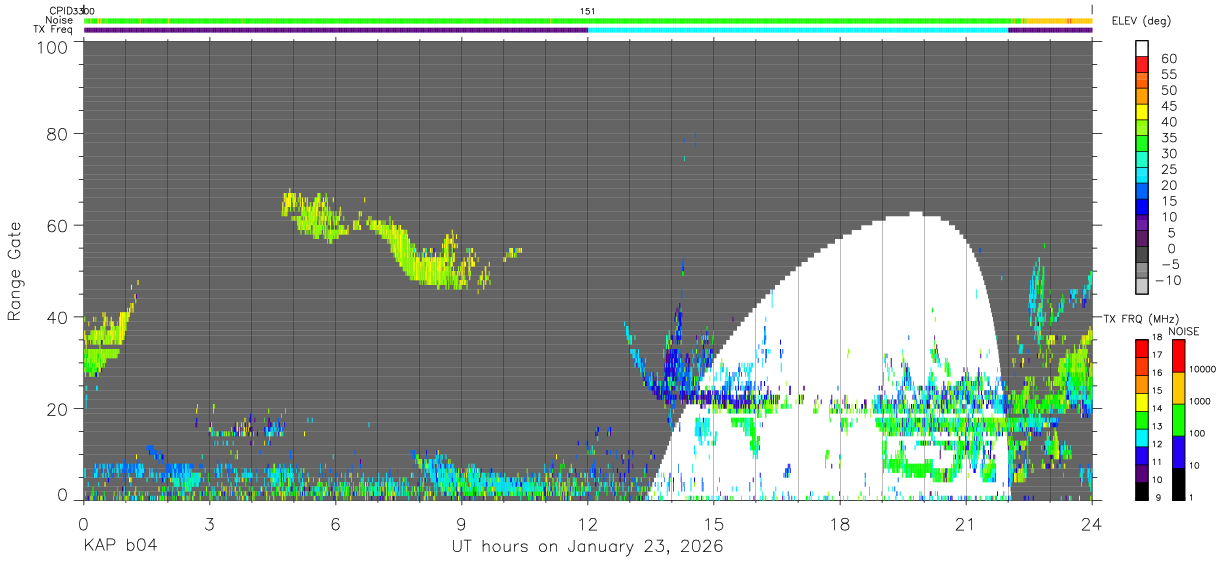This screenshot has height=567, width=1228.
Task: Click the '1000' NOISE scale value
Action: point(1200,401)
